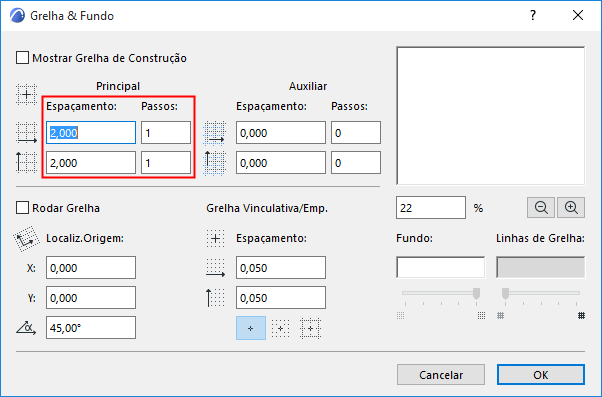Viewport: 602px width, 397px height.
Task: Click the Auxiliar horizontal Passos field
Action: [x=356, y=133]
